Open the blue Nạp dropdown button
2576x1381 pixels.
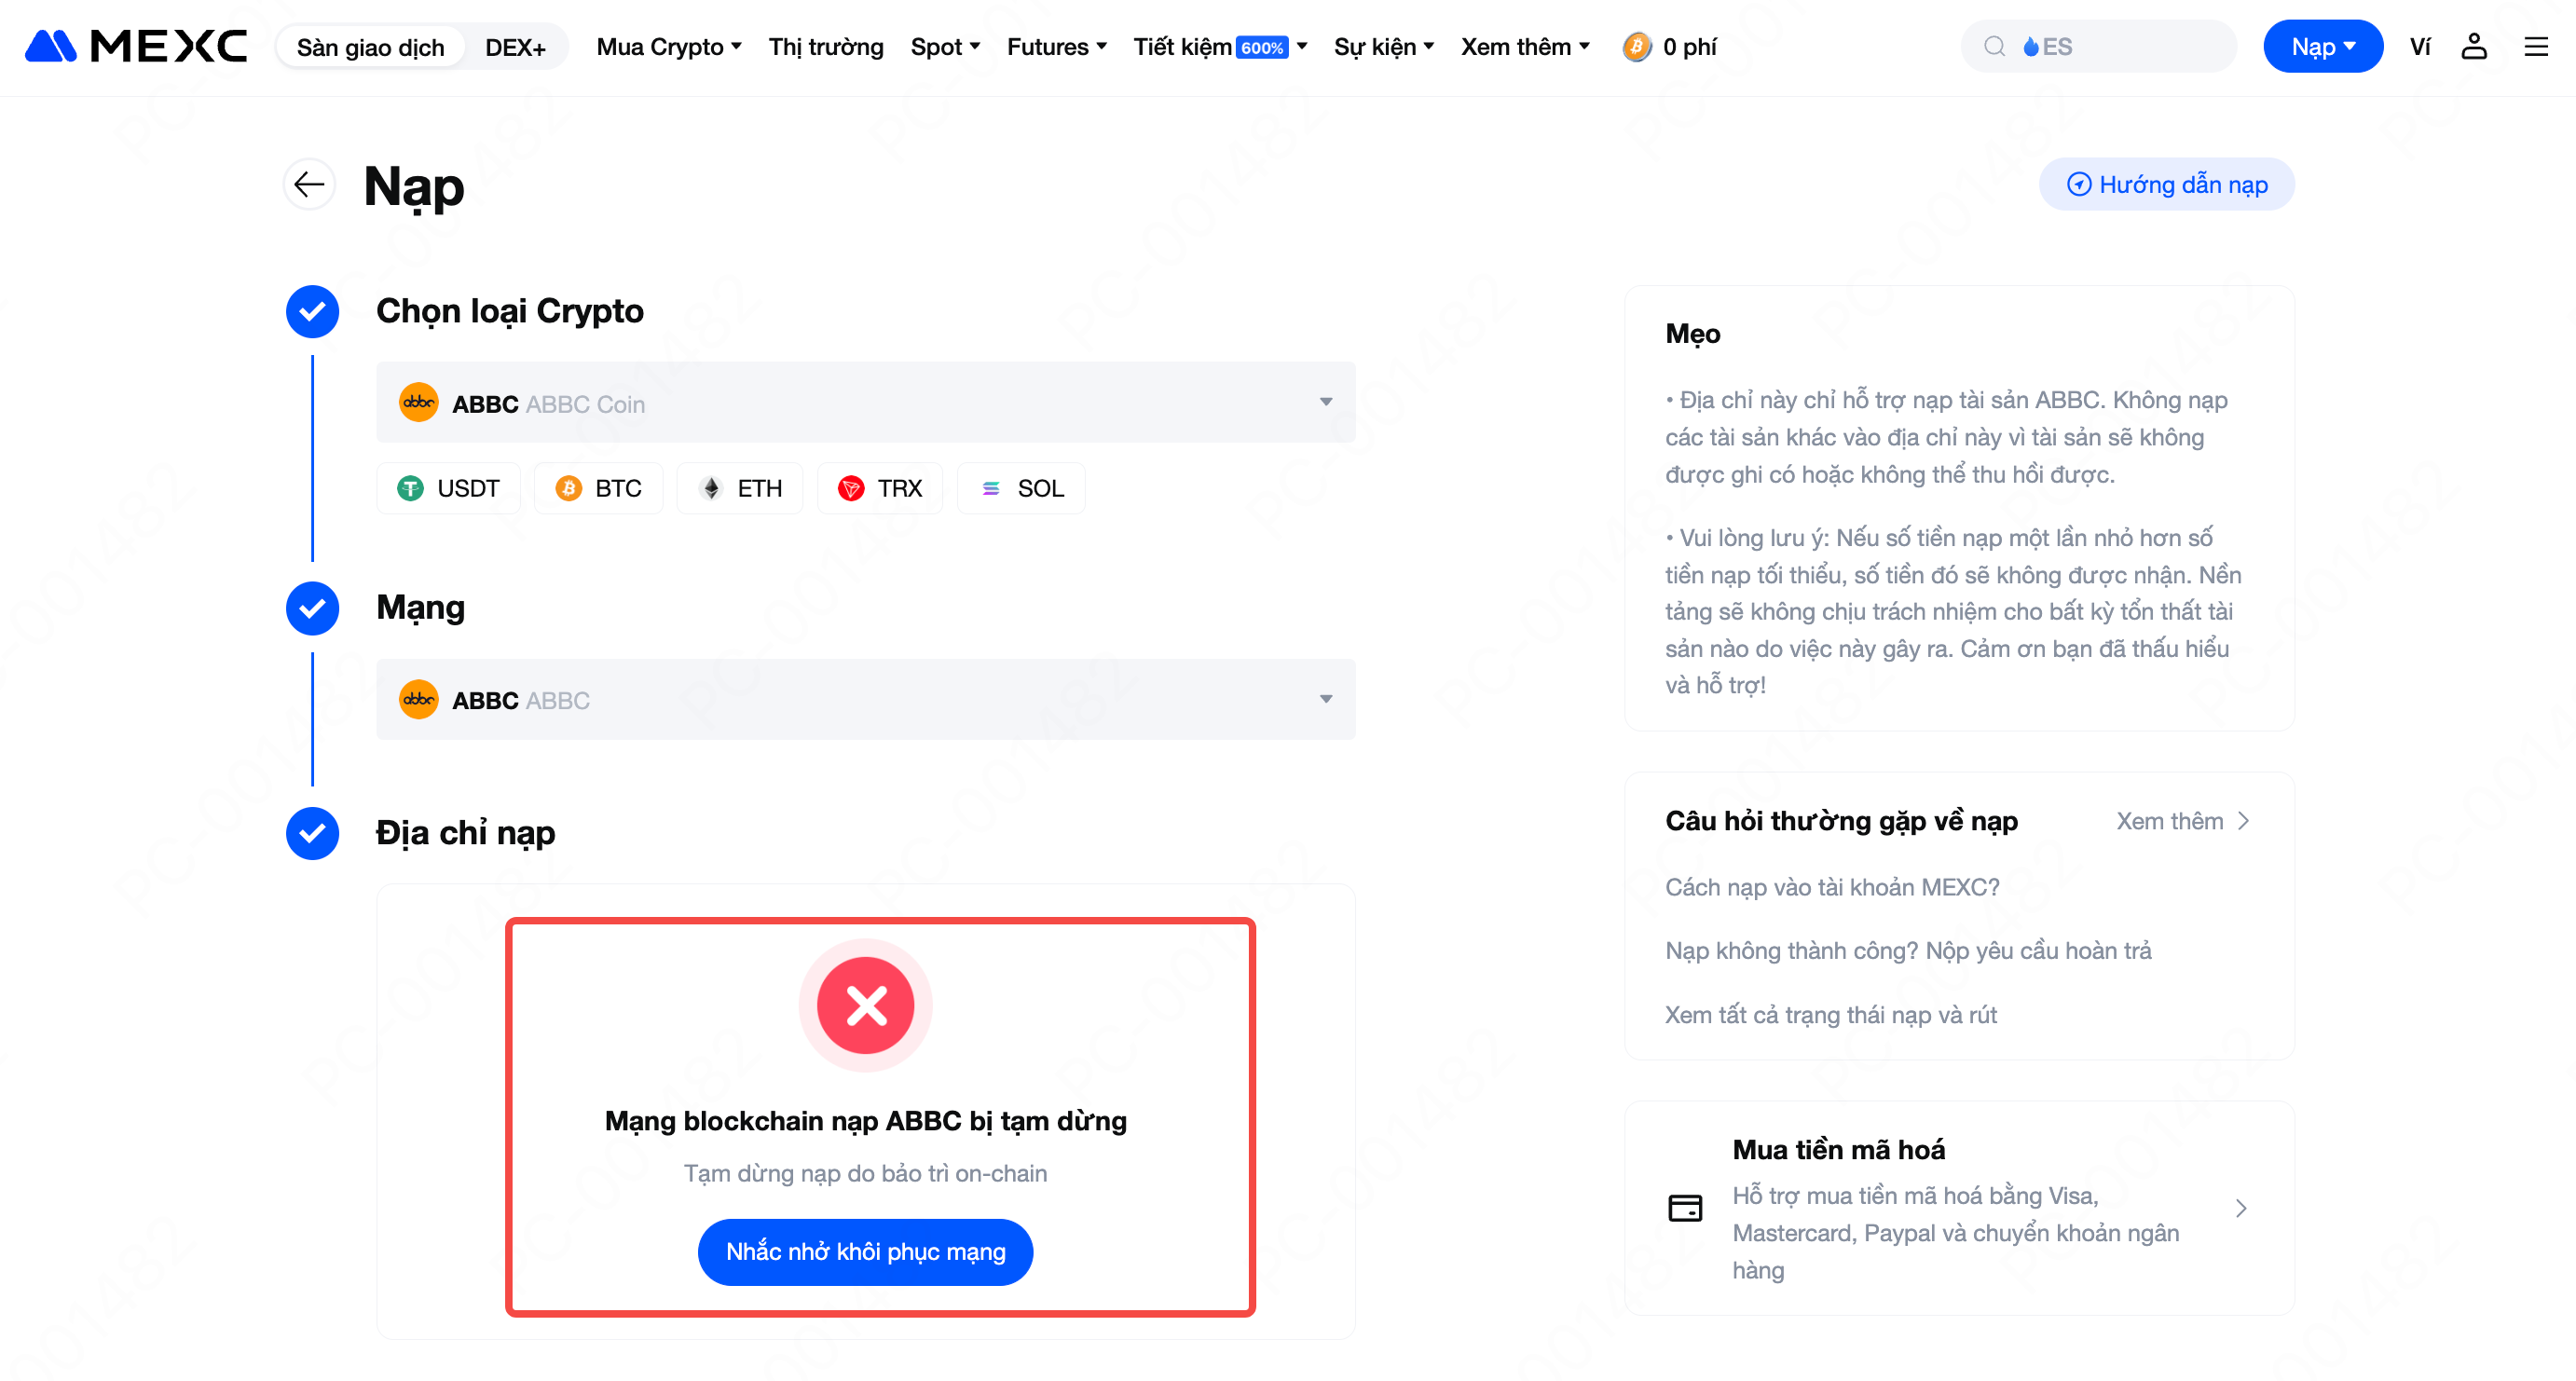point(2323,46)
